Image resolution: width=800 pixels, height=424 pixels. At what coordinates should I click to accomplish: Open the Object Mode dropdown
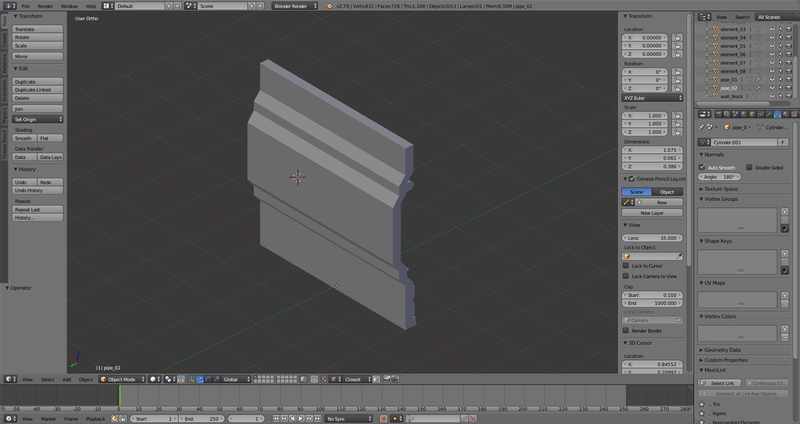122,379
